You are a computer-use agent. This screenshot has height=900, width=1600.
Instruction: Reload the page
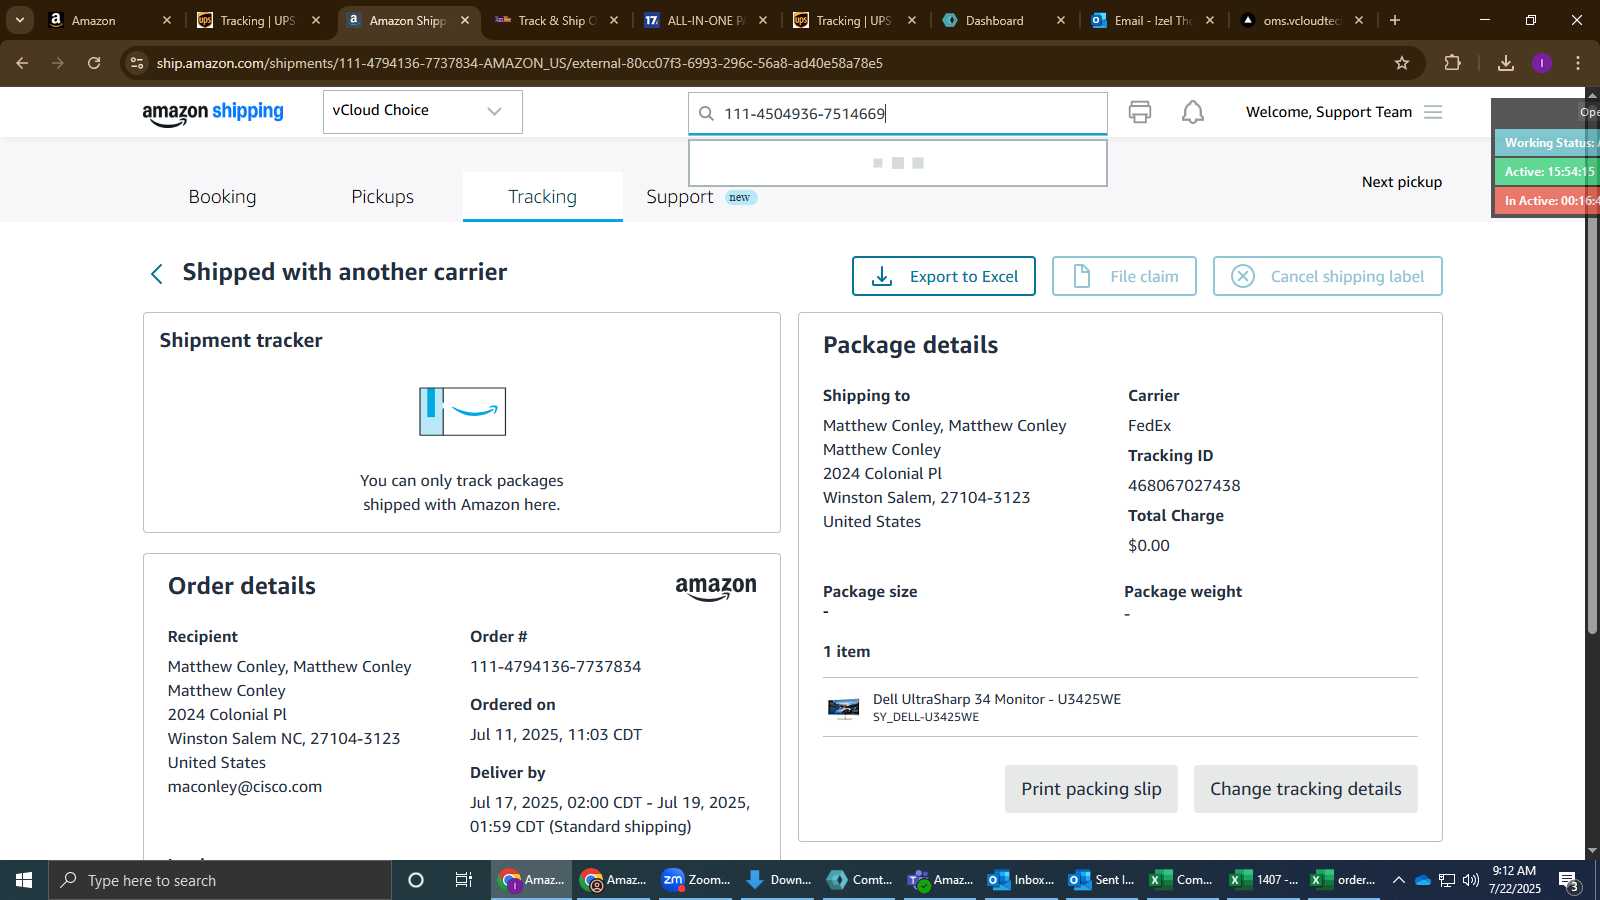(94, 63)
